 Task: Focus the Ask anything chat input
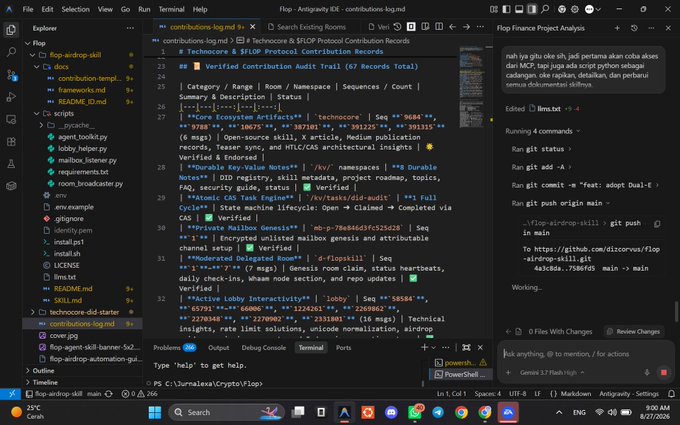click(584, 354)
